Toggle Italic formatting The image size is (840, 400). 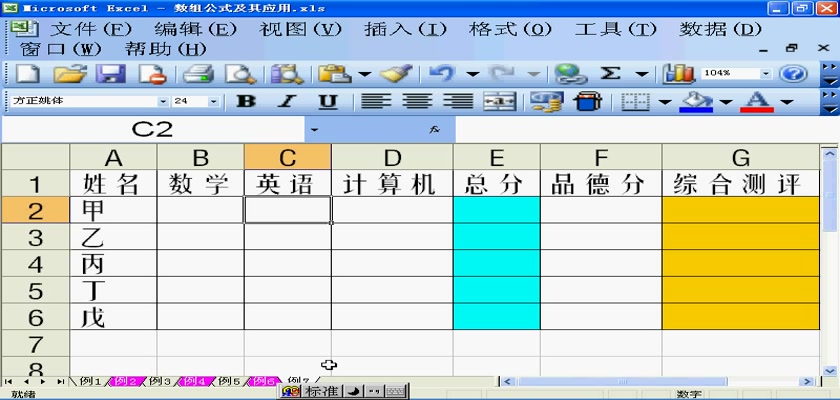(x=287, y=102)
